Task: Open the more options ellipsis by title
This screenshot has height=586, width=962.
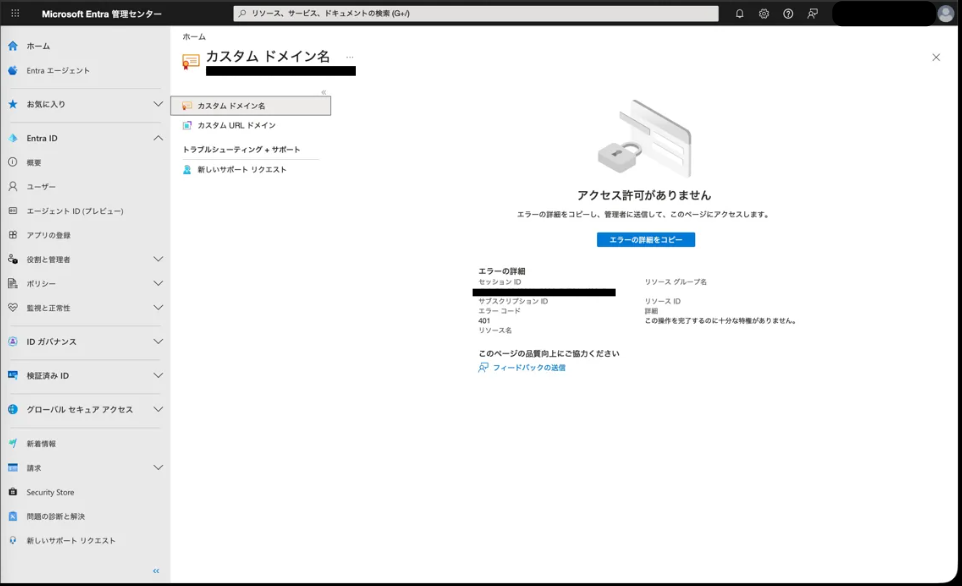Action: [350, 57]
